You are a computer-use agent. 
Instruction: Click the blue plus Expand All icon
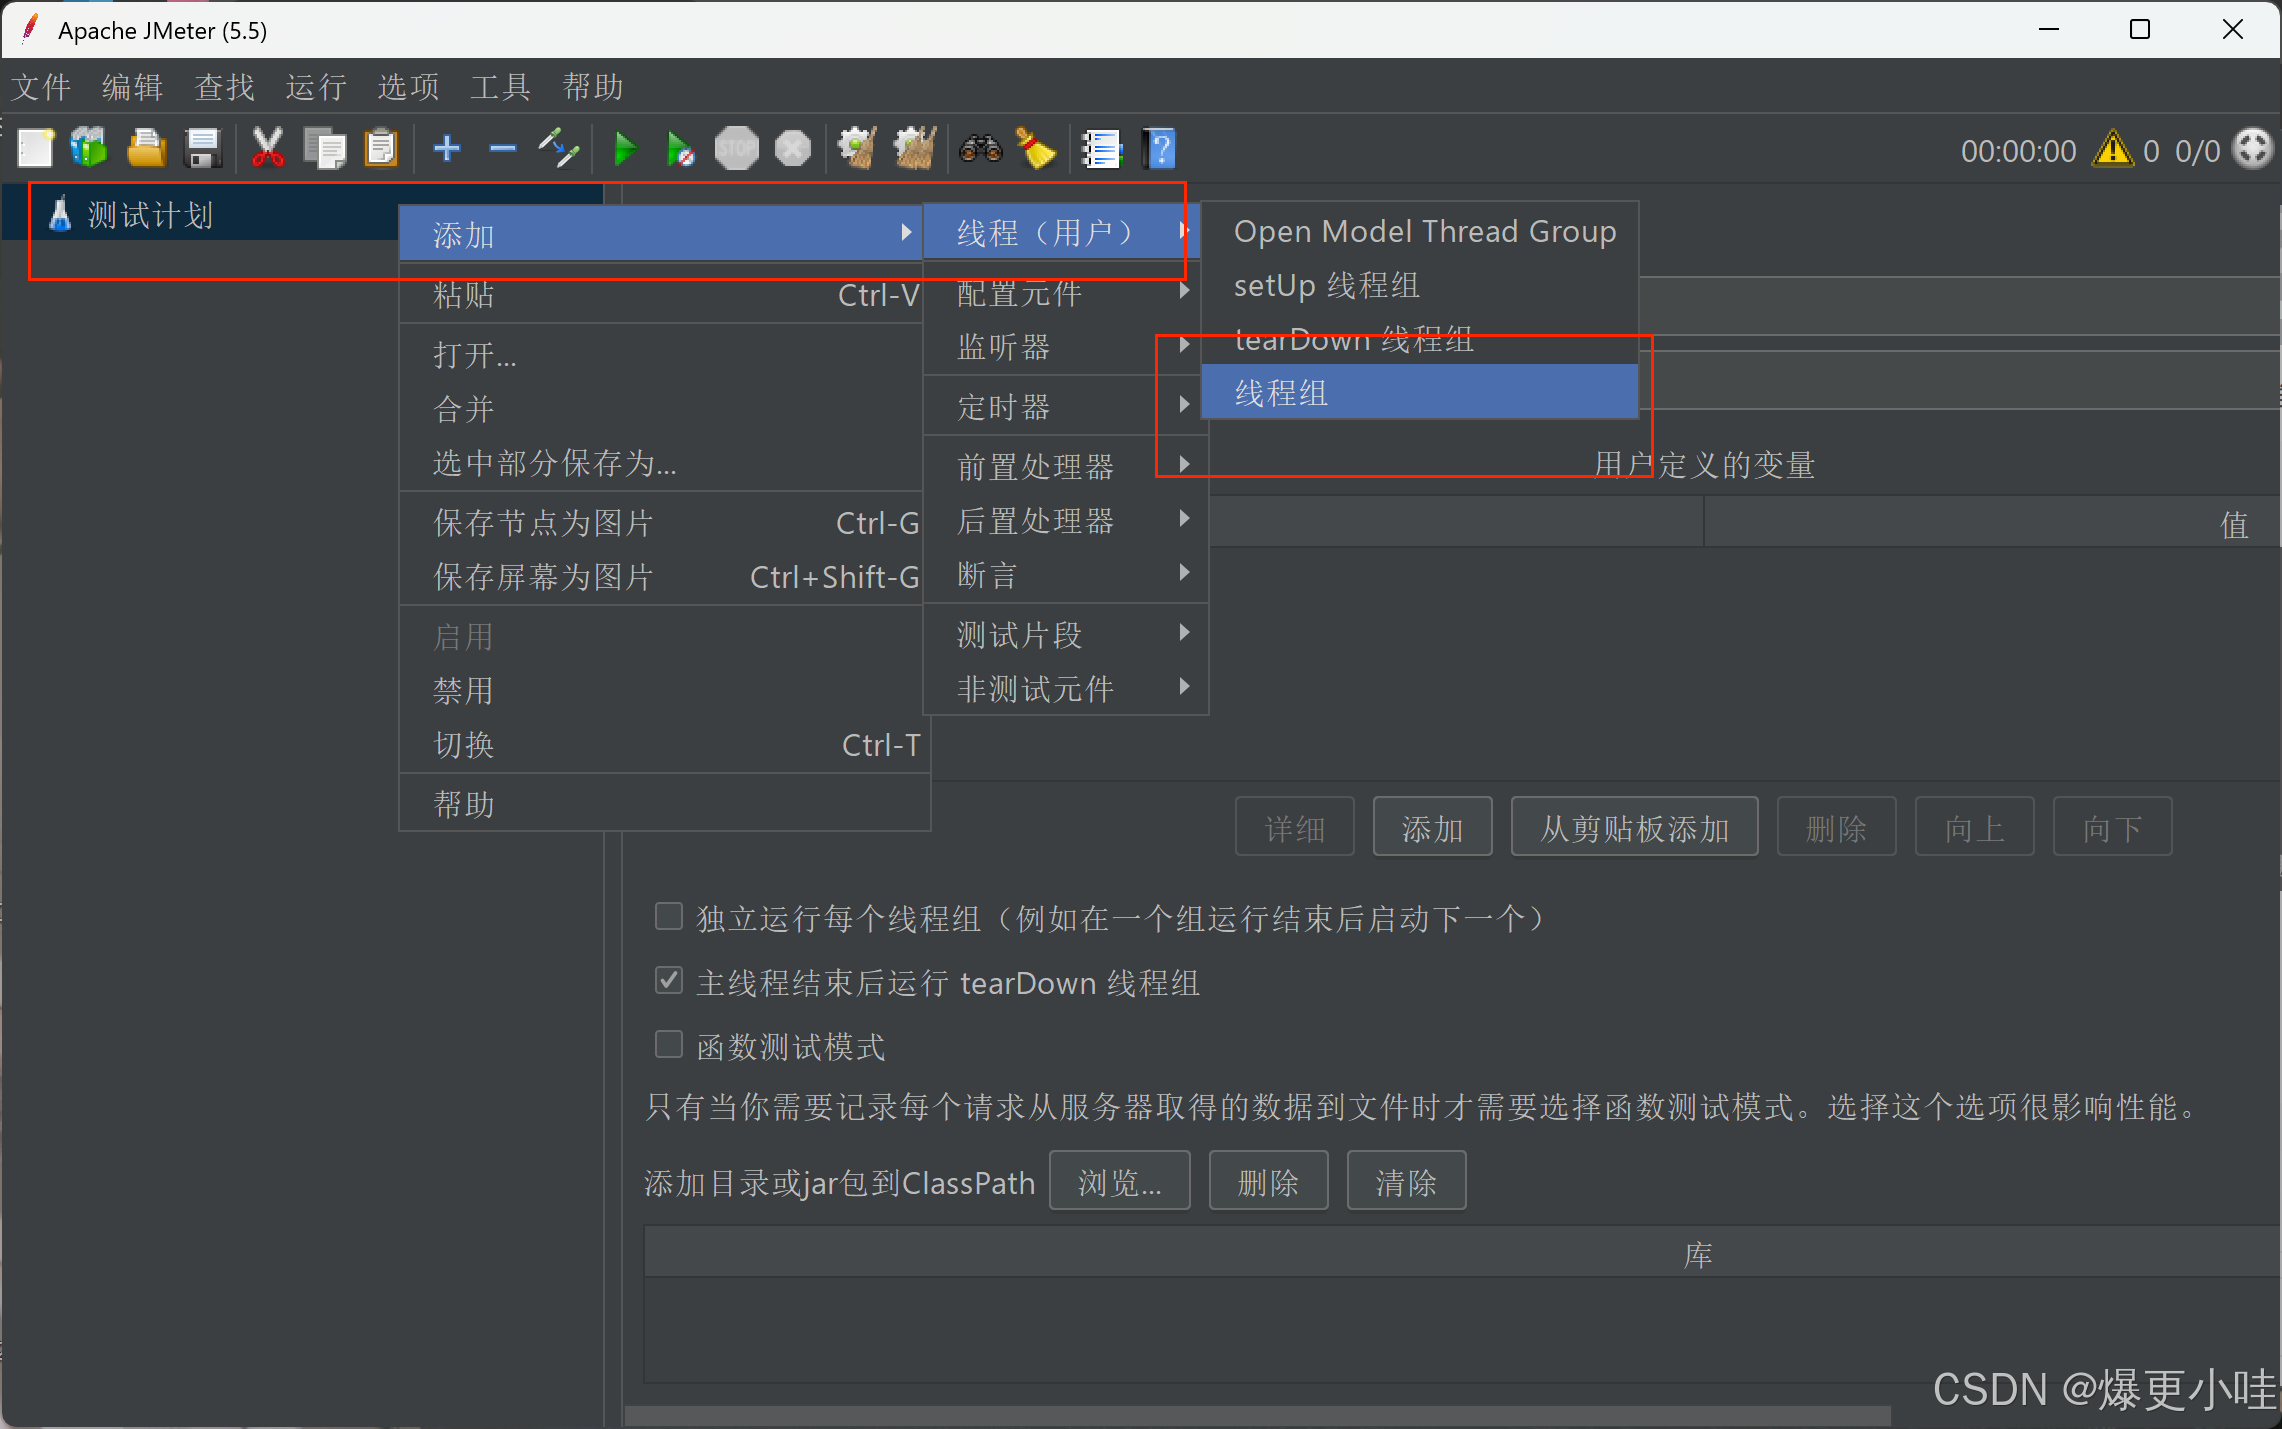(x=447, y=150)
